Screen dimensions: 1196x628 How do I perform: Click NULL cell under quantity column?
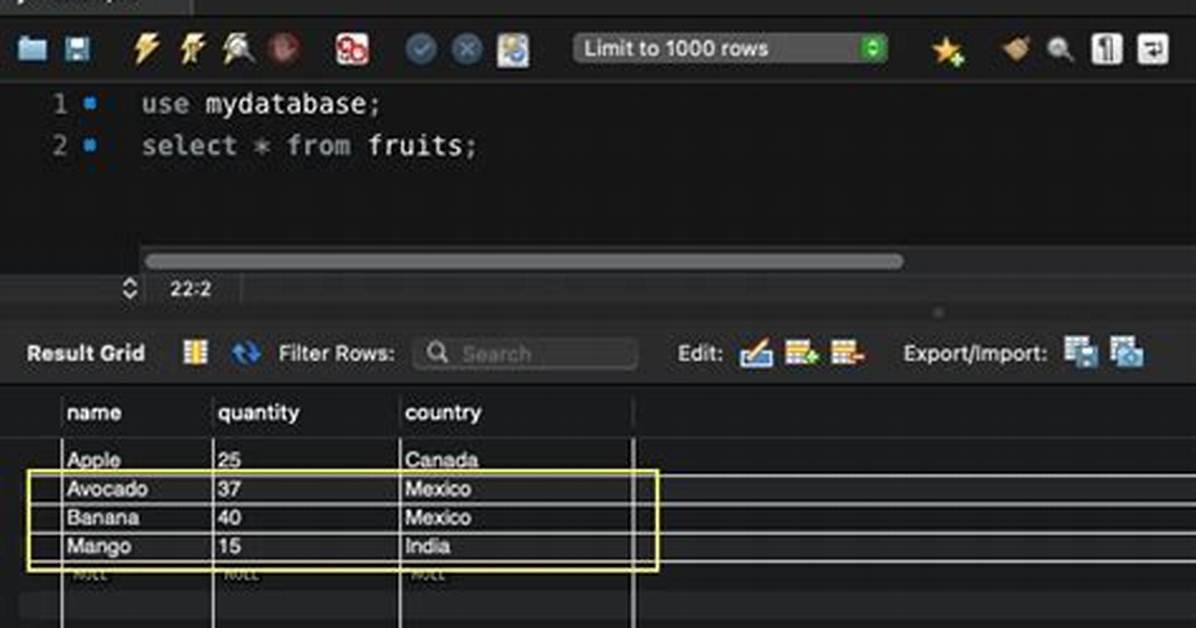[x=306, y=575]
